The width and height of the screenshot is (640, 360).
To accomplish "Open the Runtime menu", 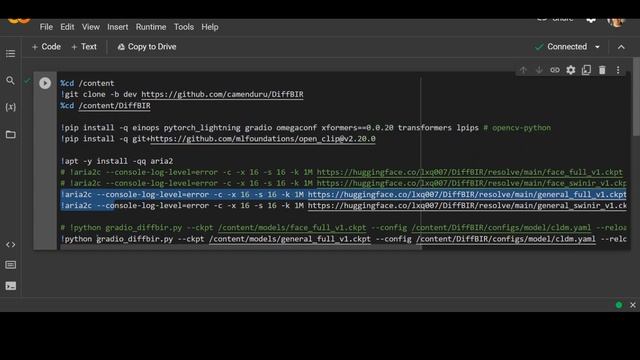I will (x=151, y=27).
